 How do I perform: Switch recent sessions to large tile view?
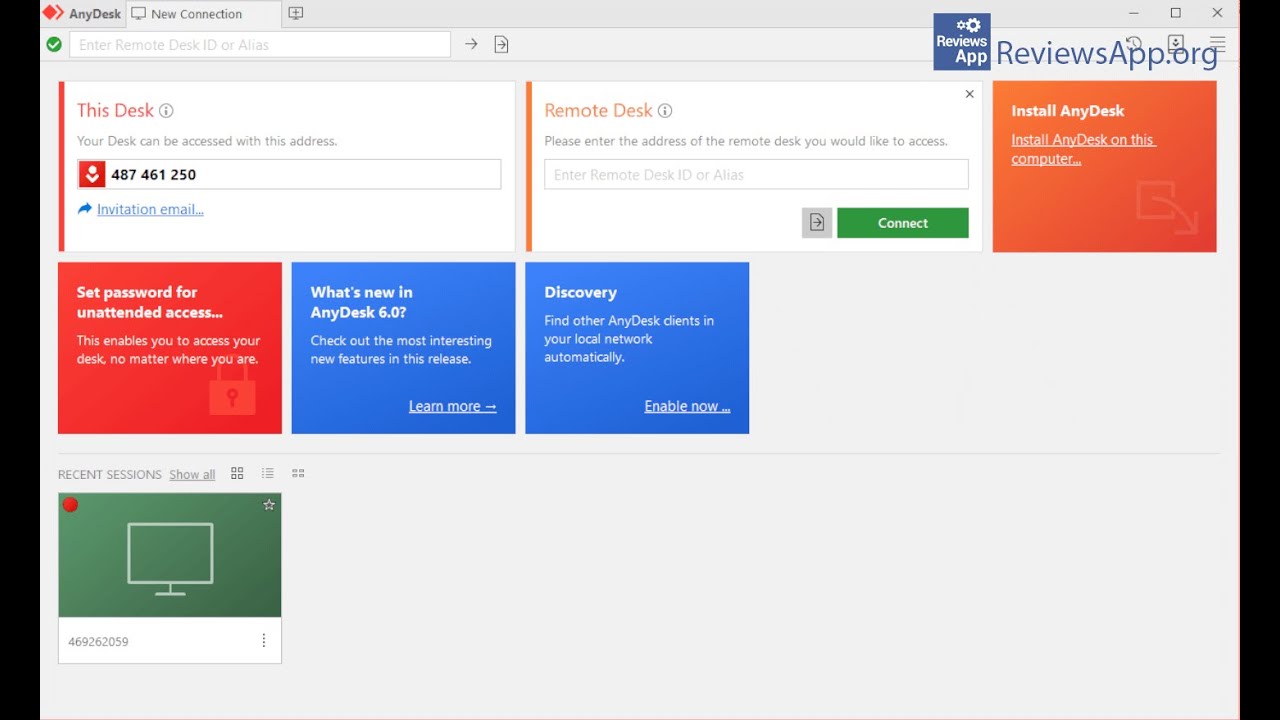click(237, 473)
